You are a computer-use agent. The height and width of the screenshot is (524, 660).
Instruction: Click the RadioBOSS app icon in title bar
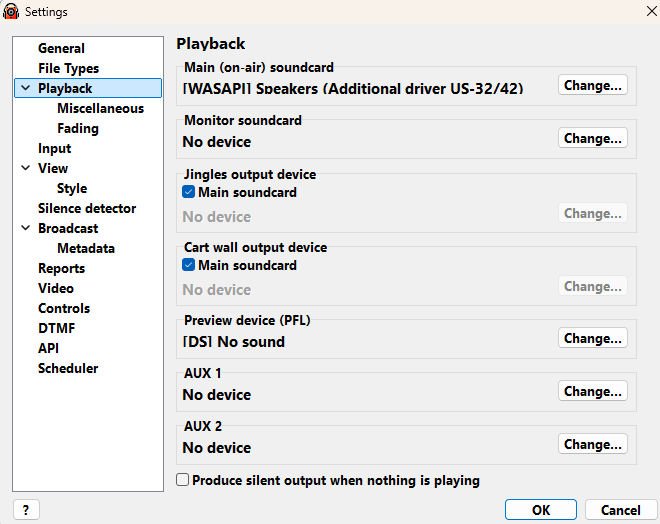coord(11,11)
